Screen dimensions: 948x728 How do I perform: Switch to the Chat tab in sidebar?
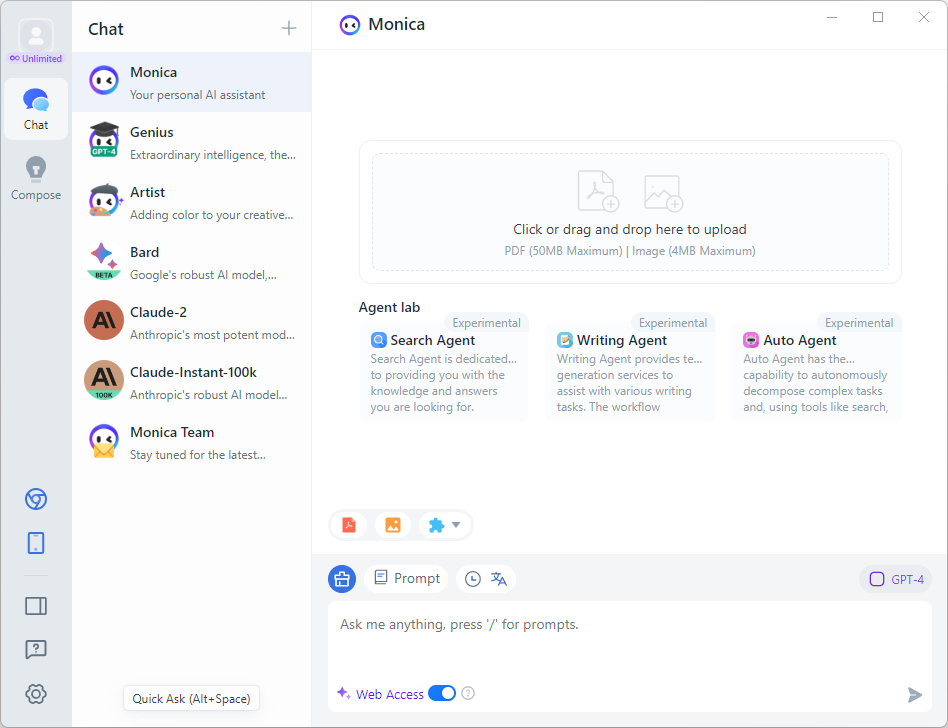(x=36, y=109)
